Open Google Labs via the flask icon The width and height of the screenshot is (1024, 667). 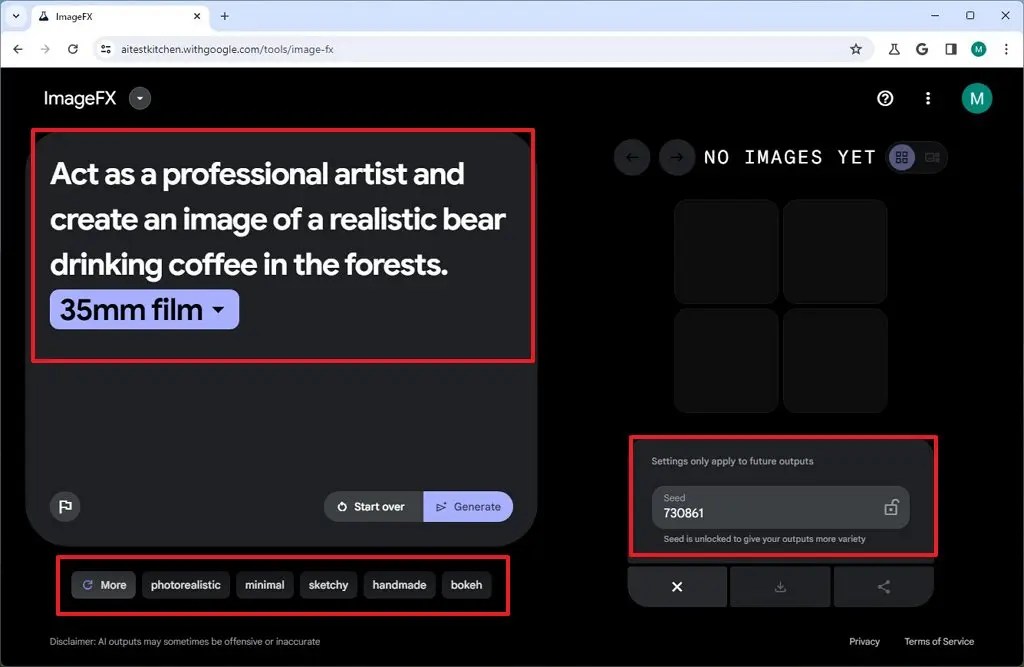894,48
